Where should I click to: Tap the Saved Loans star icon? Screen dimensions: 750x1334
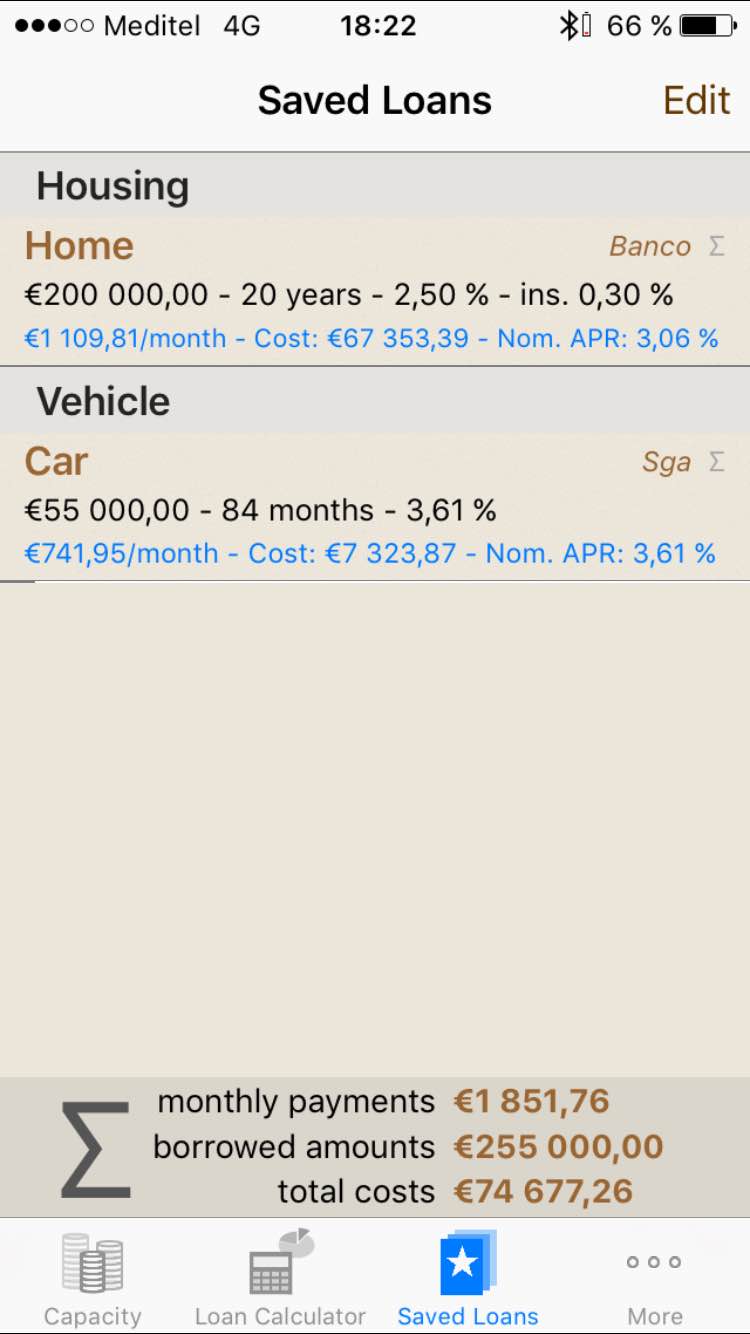pos(467,1262)
